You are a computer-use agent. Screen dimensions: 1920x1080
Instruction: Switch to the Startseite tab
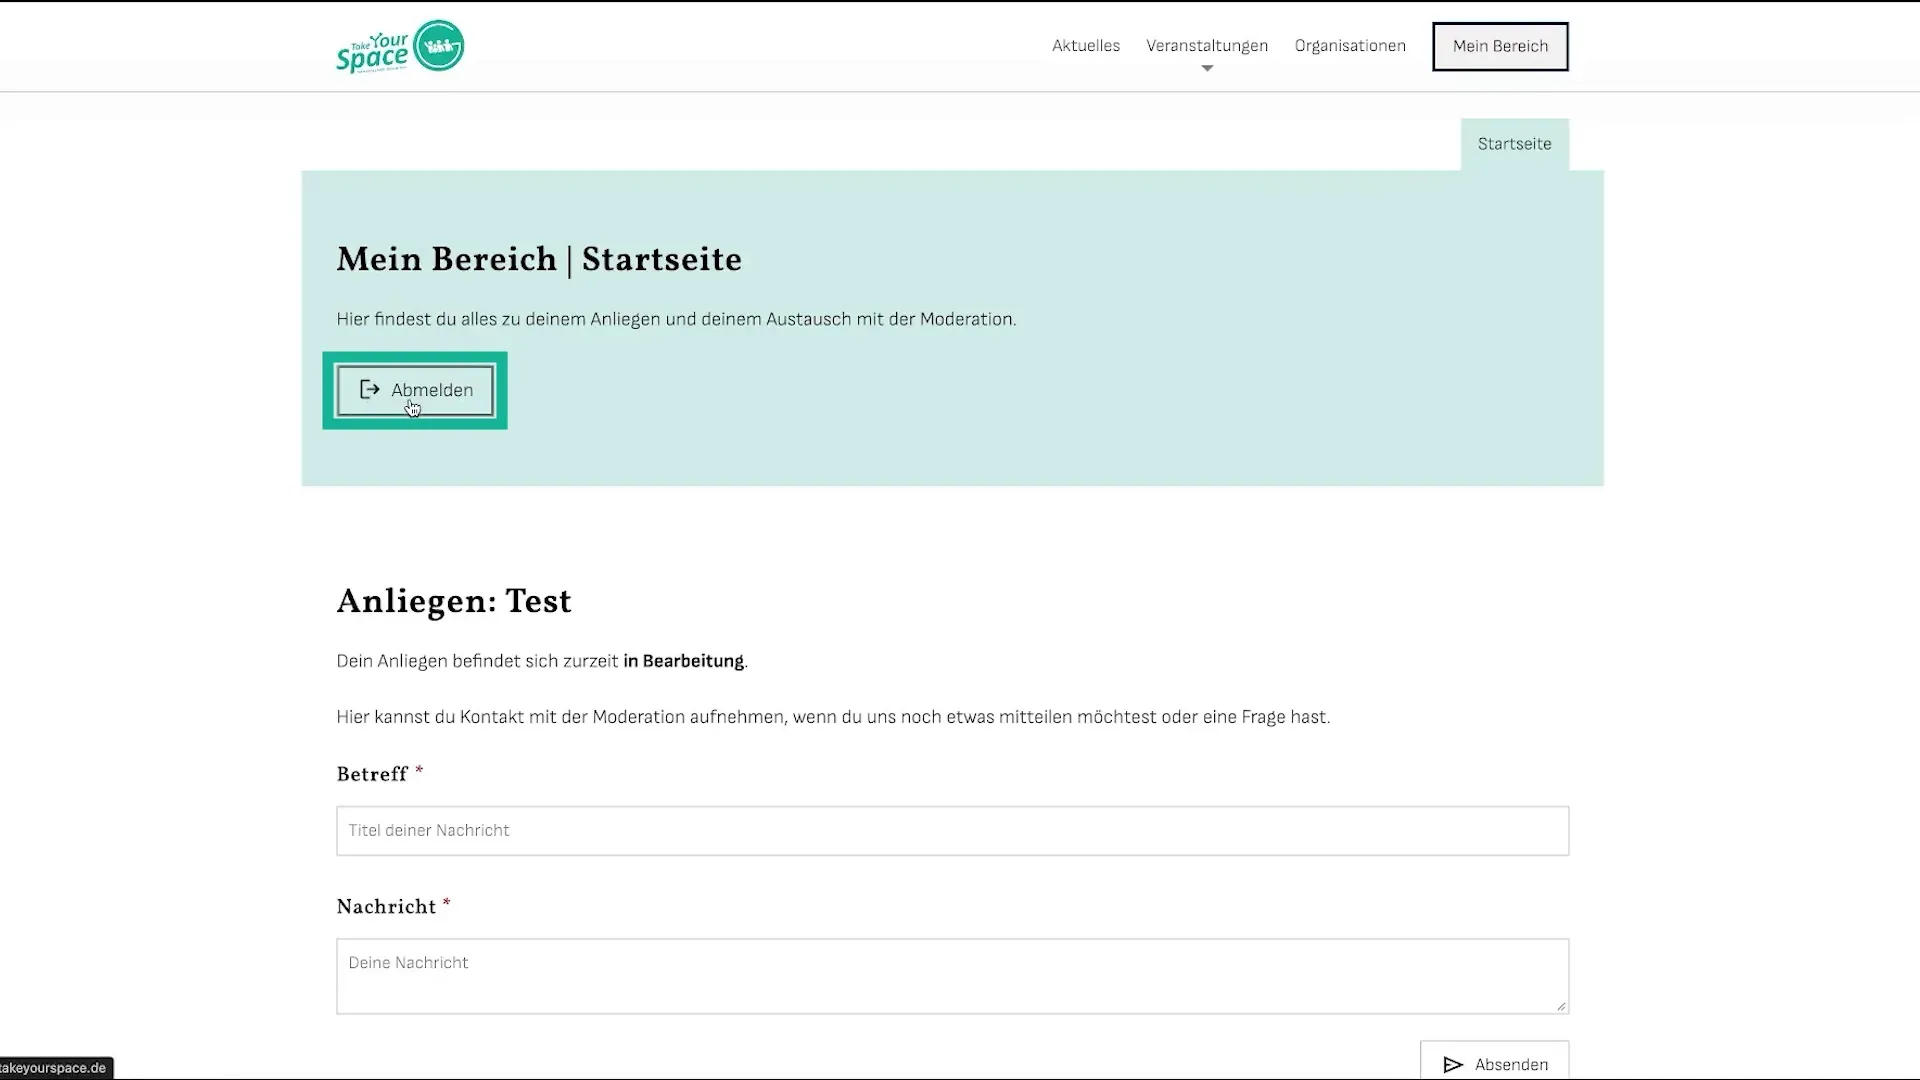coord(1514,144)
